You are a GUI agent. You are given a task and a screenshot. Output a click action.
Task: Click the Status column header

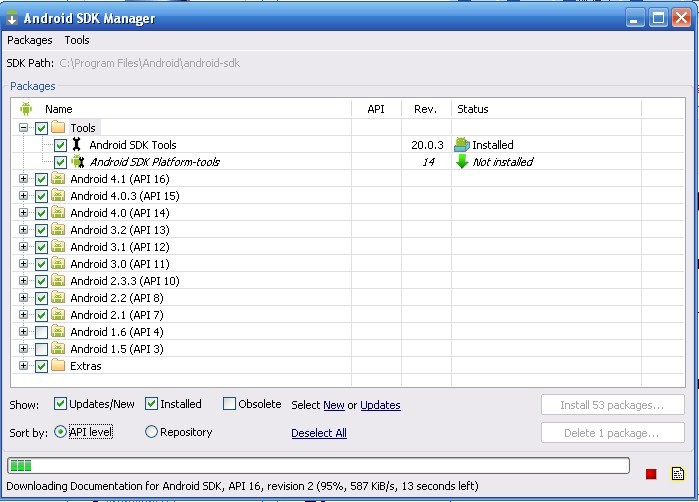click(x=473, y=109)
